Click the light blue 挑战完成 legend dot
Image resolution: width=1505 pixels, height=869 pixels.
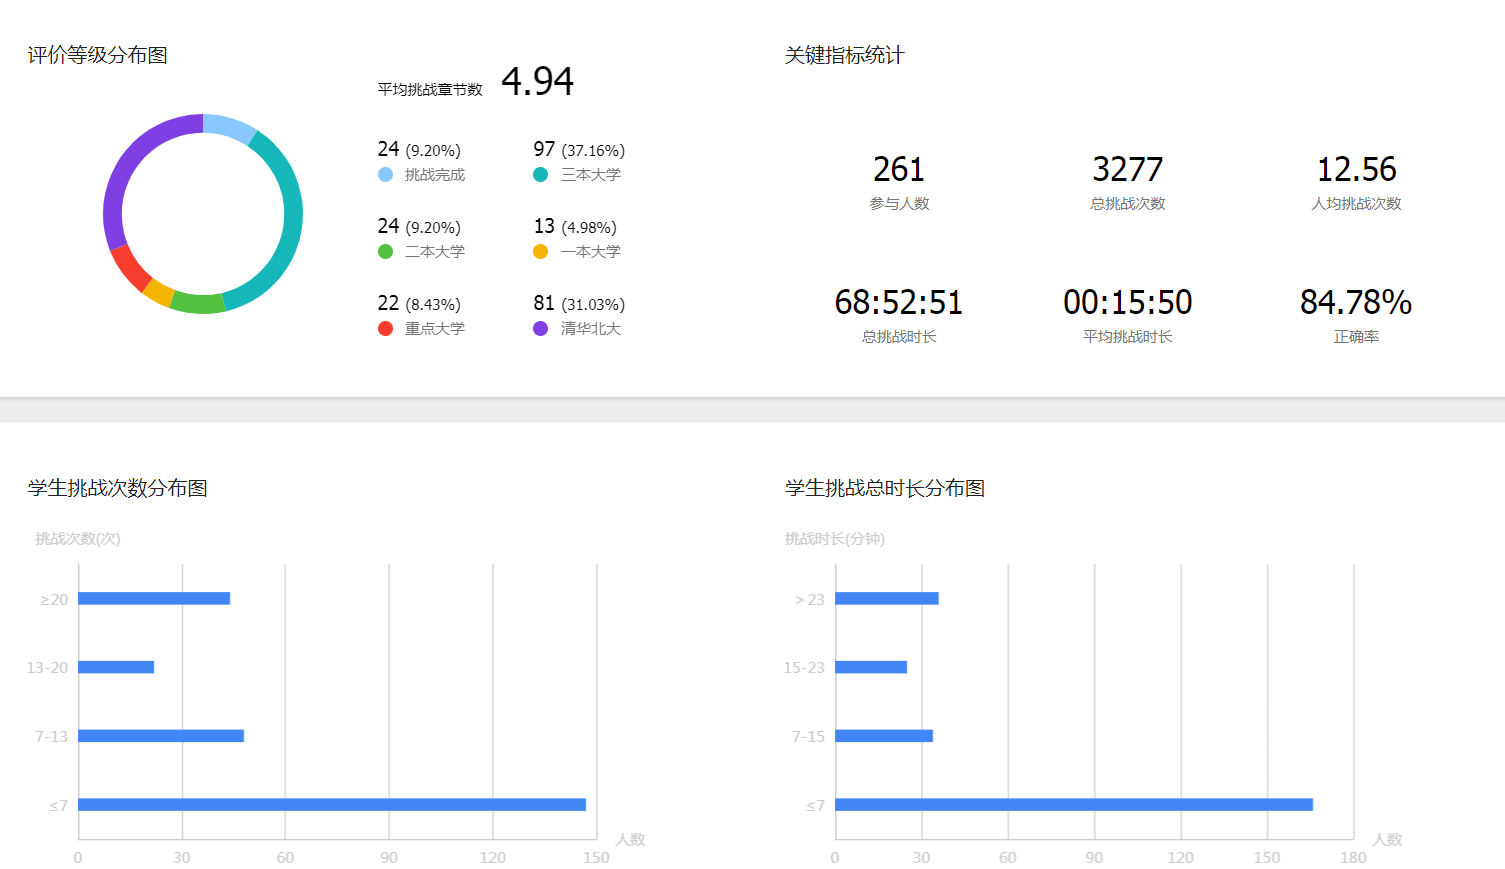[385, 175]
